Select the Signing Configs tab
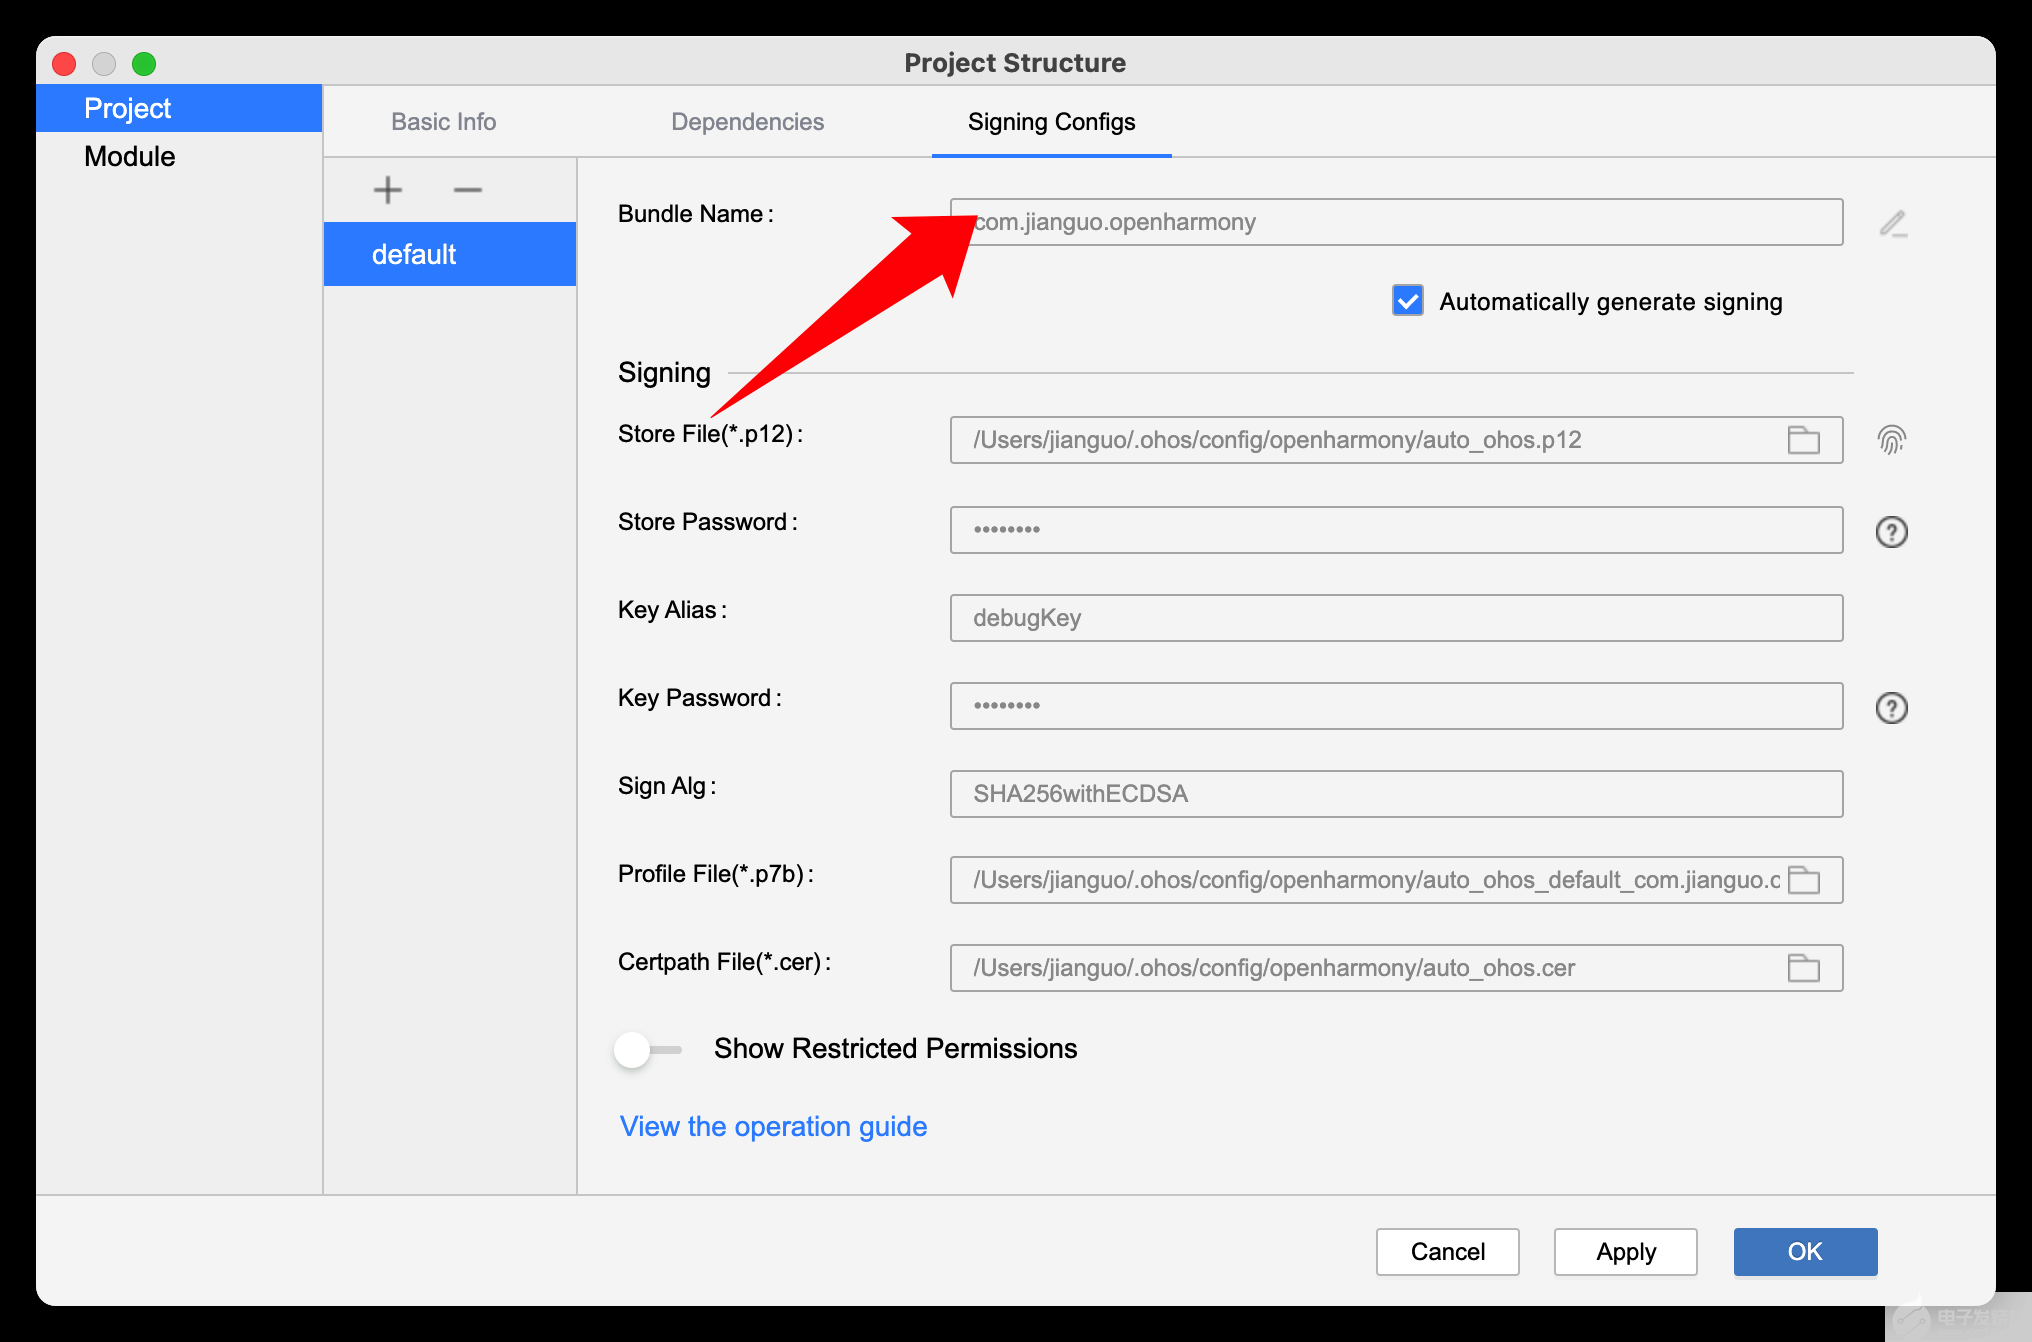 tap(1050, 123)
